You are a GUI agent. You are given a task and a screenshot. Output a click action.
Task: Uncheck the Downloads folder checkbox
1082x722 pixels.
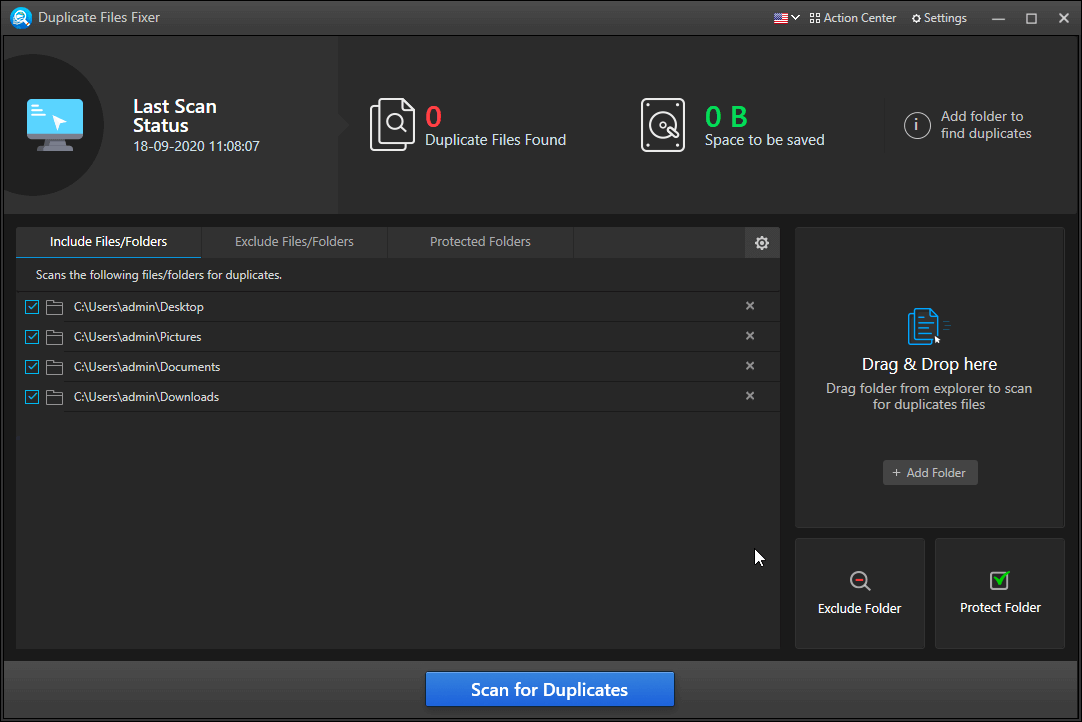click(x=32, y=397)
